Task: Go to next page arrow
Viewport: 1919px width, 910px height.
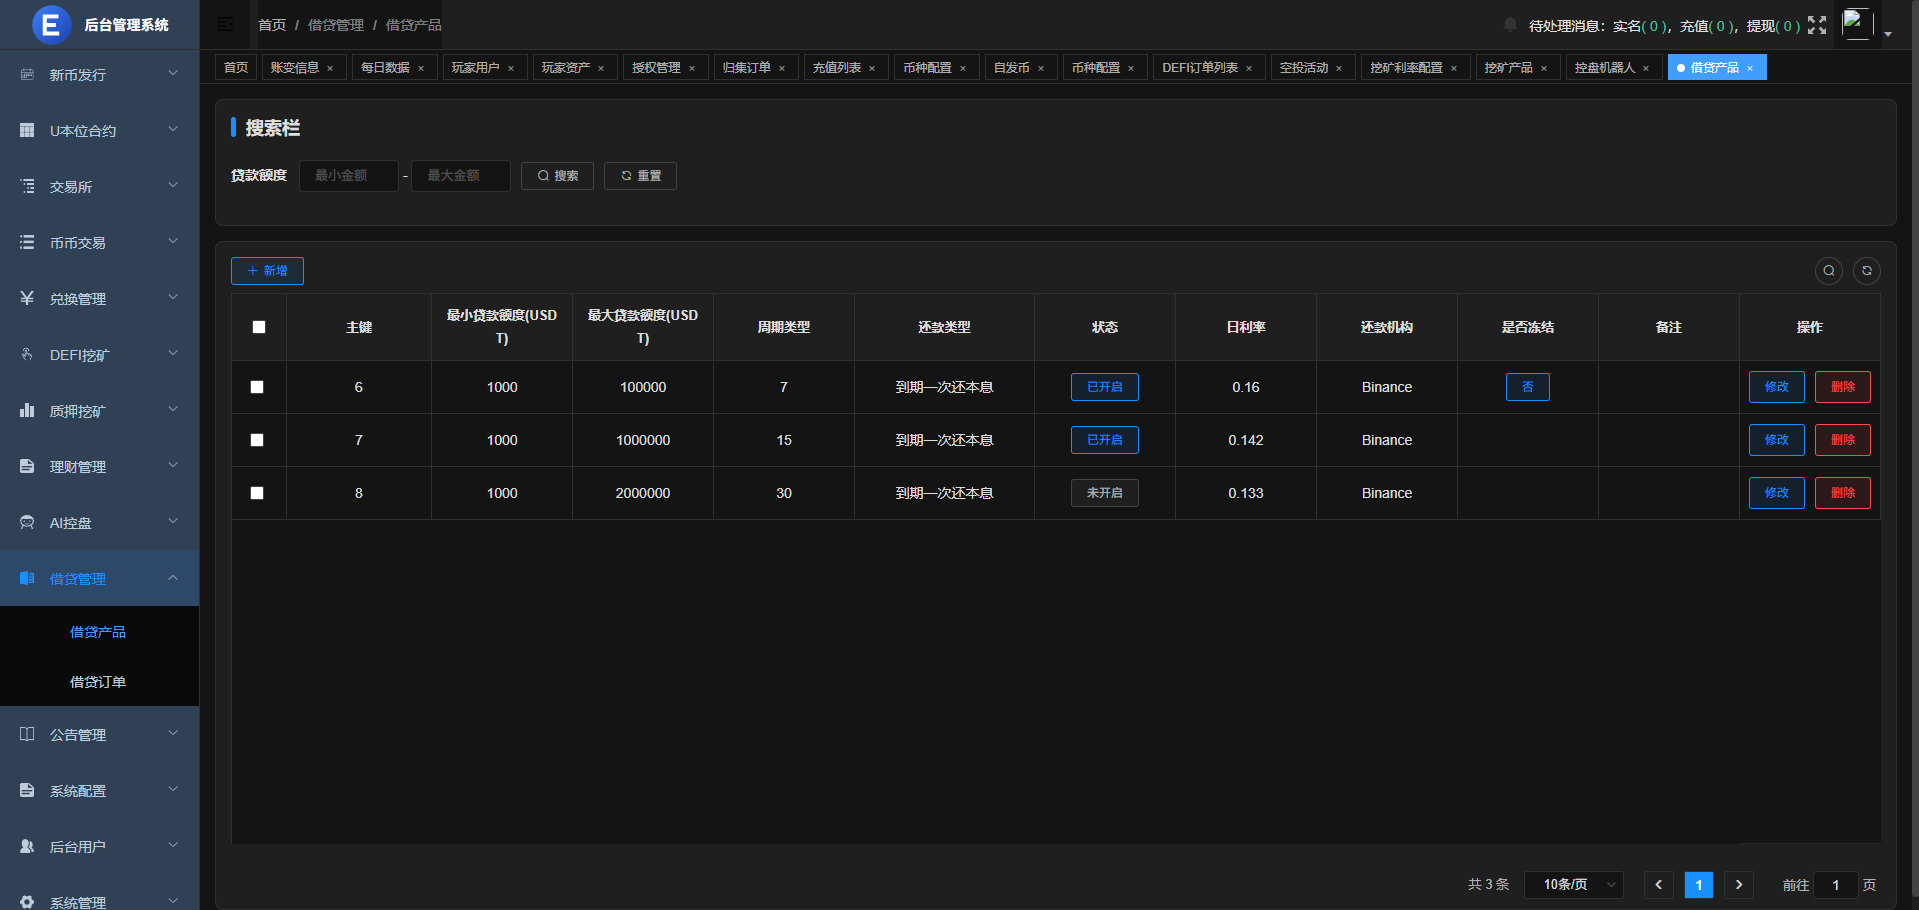Action: [1739, 885]
